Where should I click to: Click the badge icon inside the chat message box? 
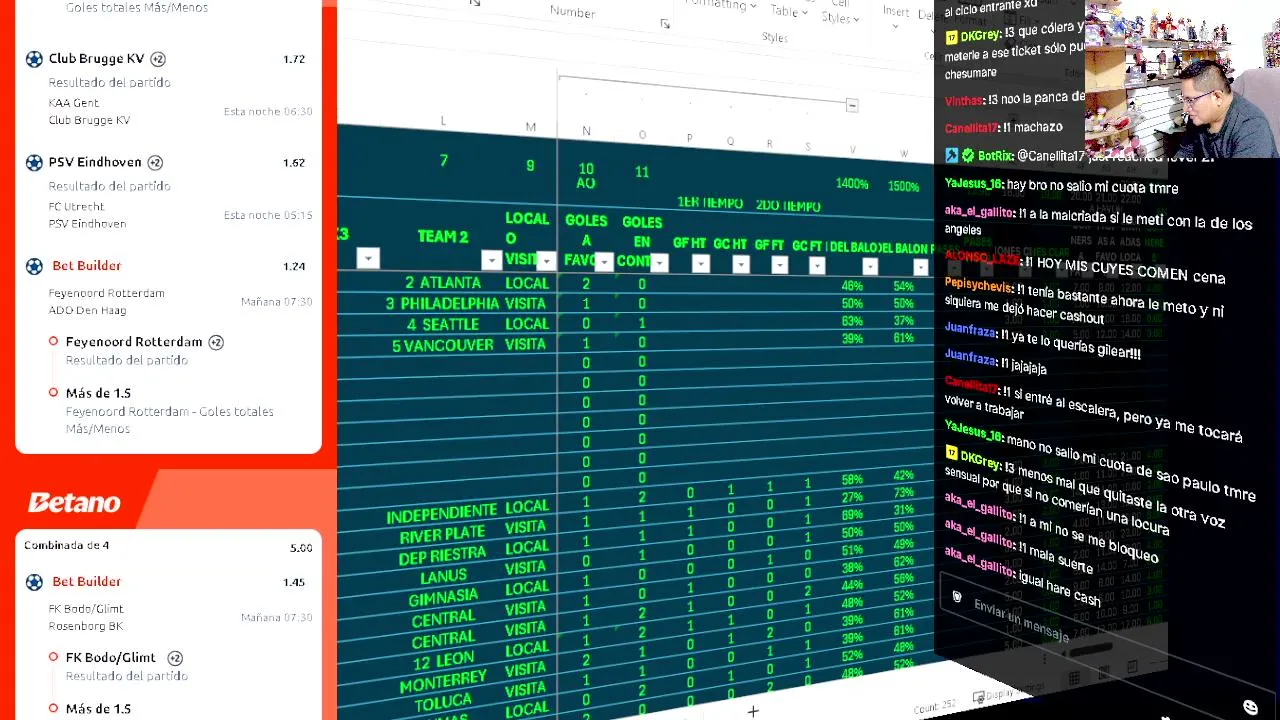(956, 597)
